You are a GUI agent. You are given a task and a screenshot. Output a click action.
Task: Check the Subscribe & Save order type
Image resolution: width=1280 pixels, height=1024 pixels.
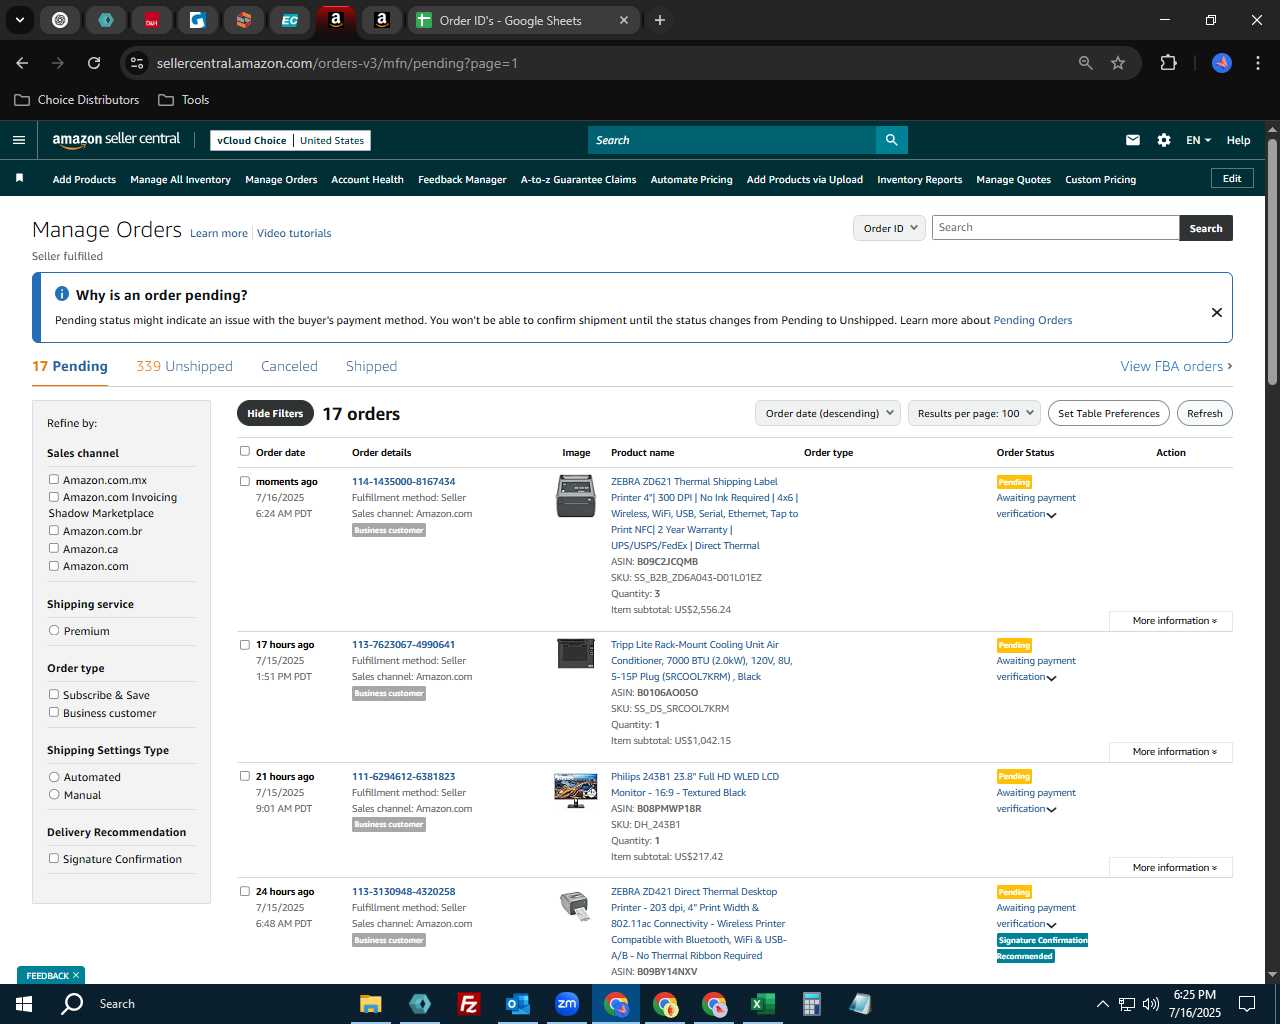tap(54, 694)
